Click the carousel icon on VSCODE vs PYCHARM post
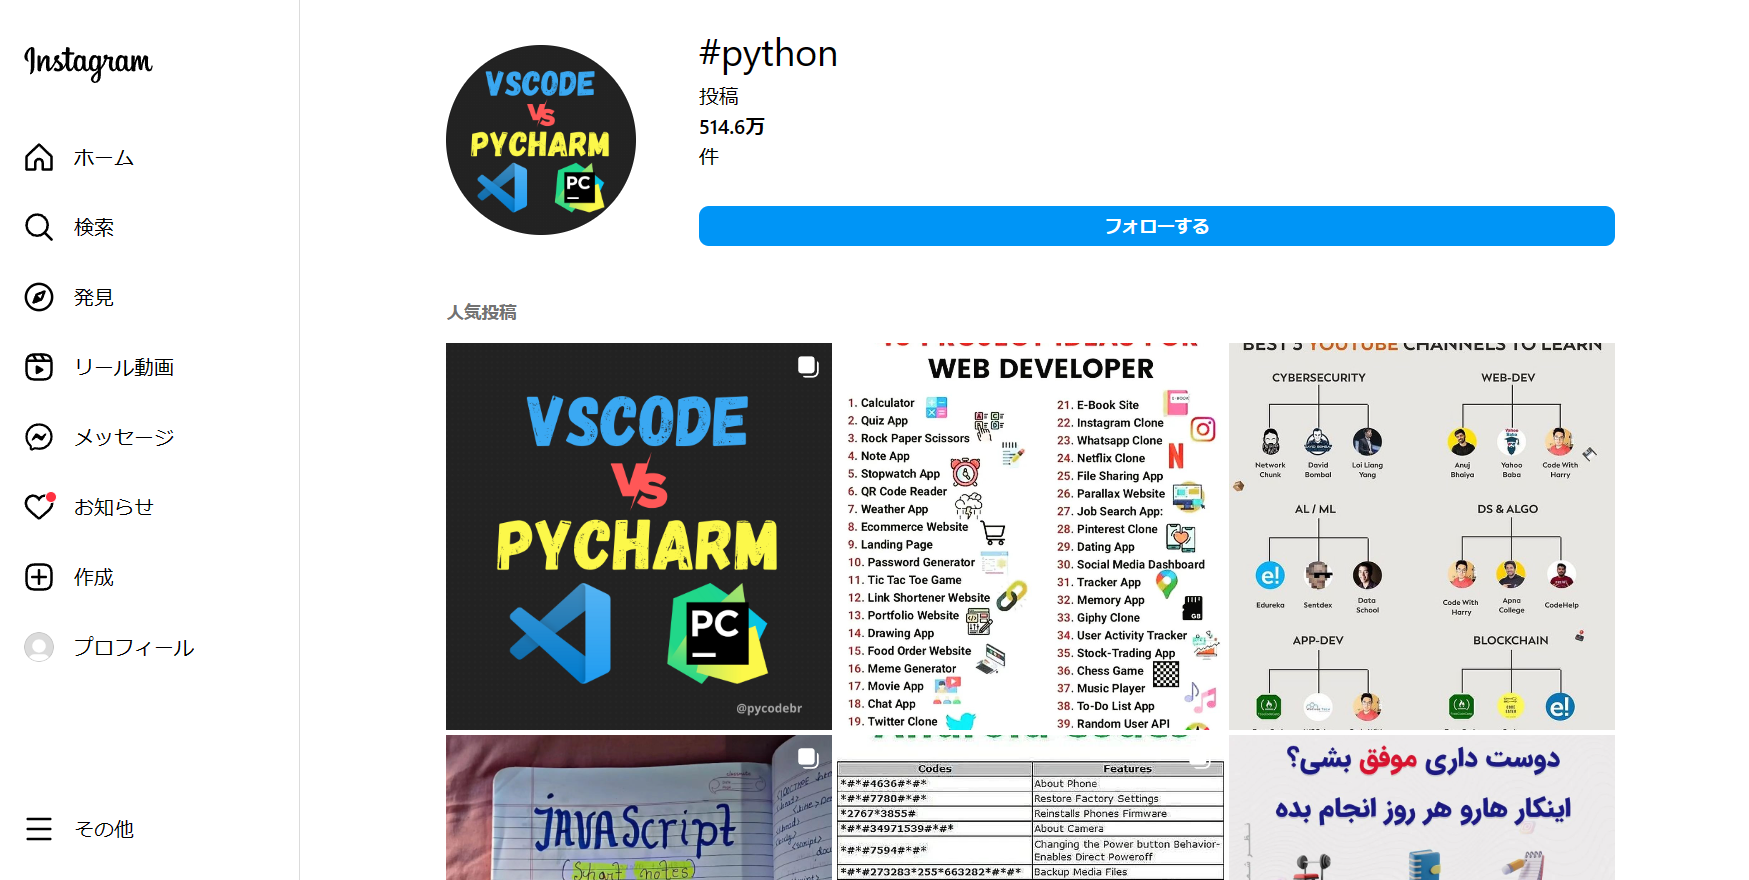The width and height of the screenshot is (1749, 880). pos(808,366)
